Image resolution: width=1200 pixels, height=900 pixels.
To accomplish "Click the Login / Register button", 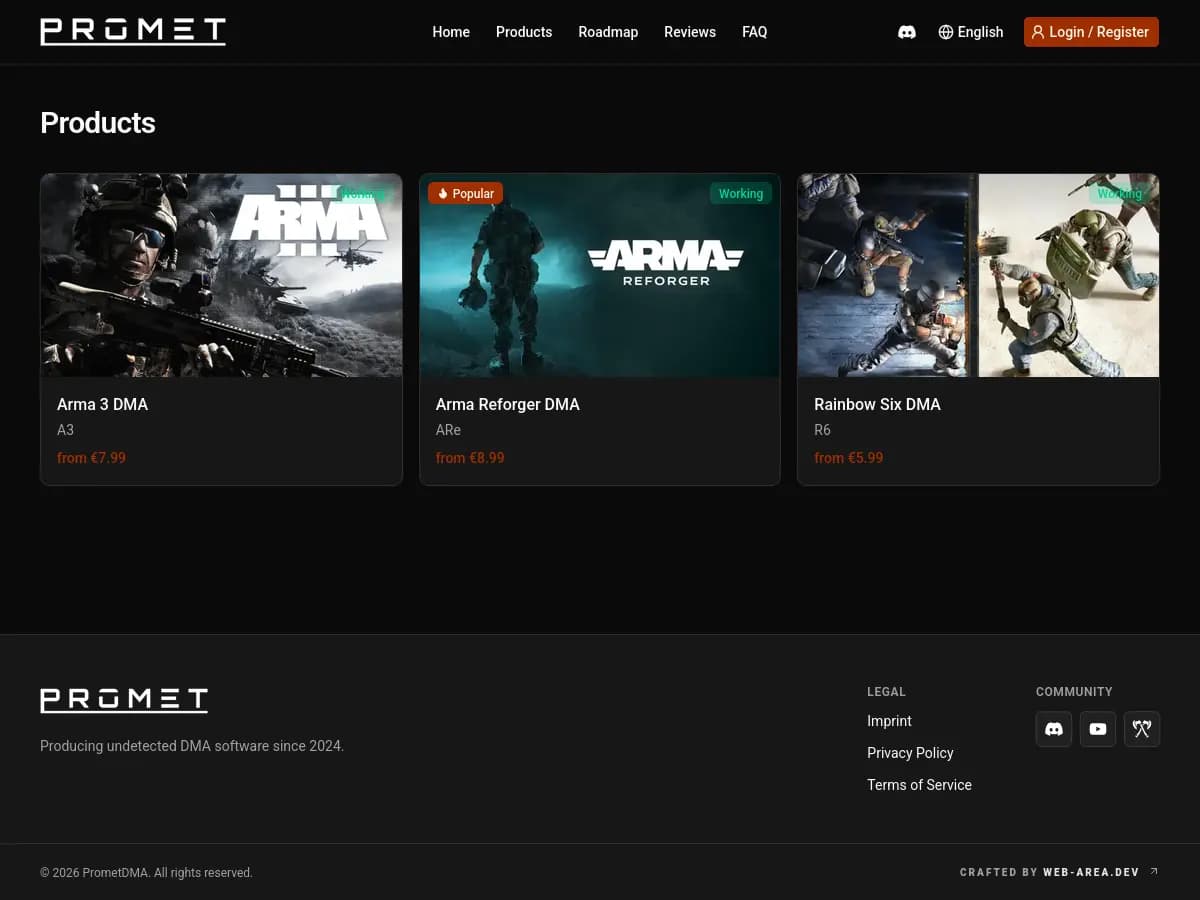I will (x=1091, y=32).
